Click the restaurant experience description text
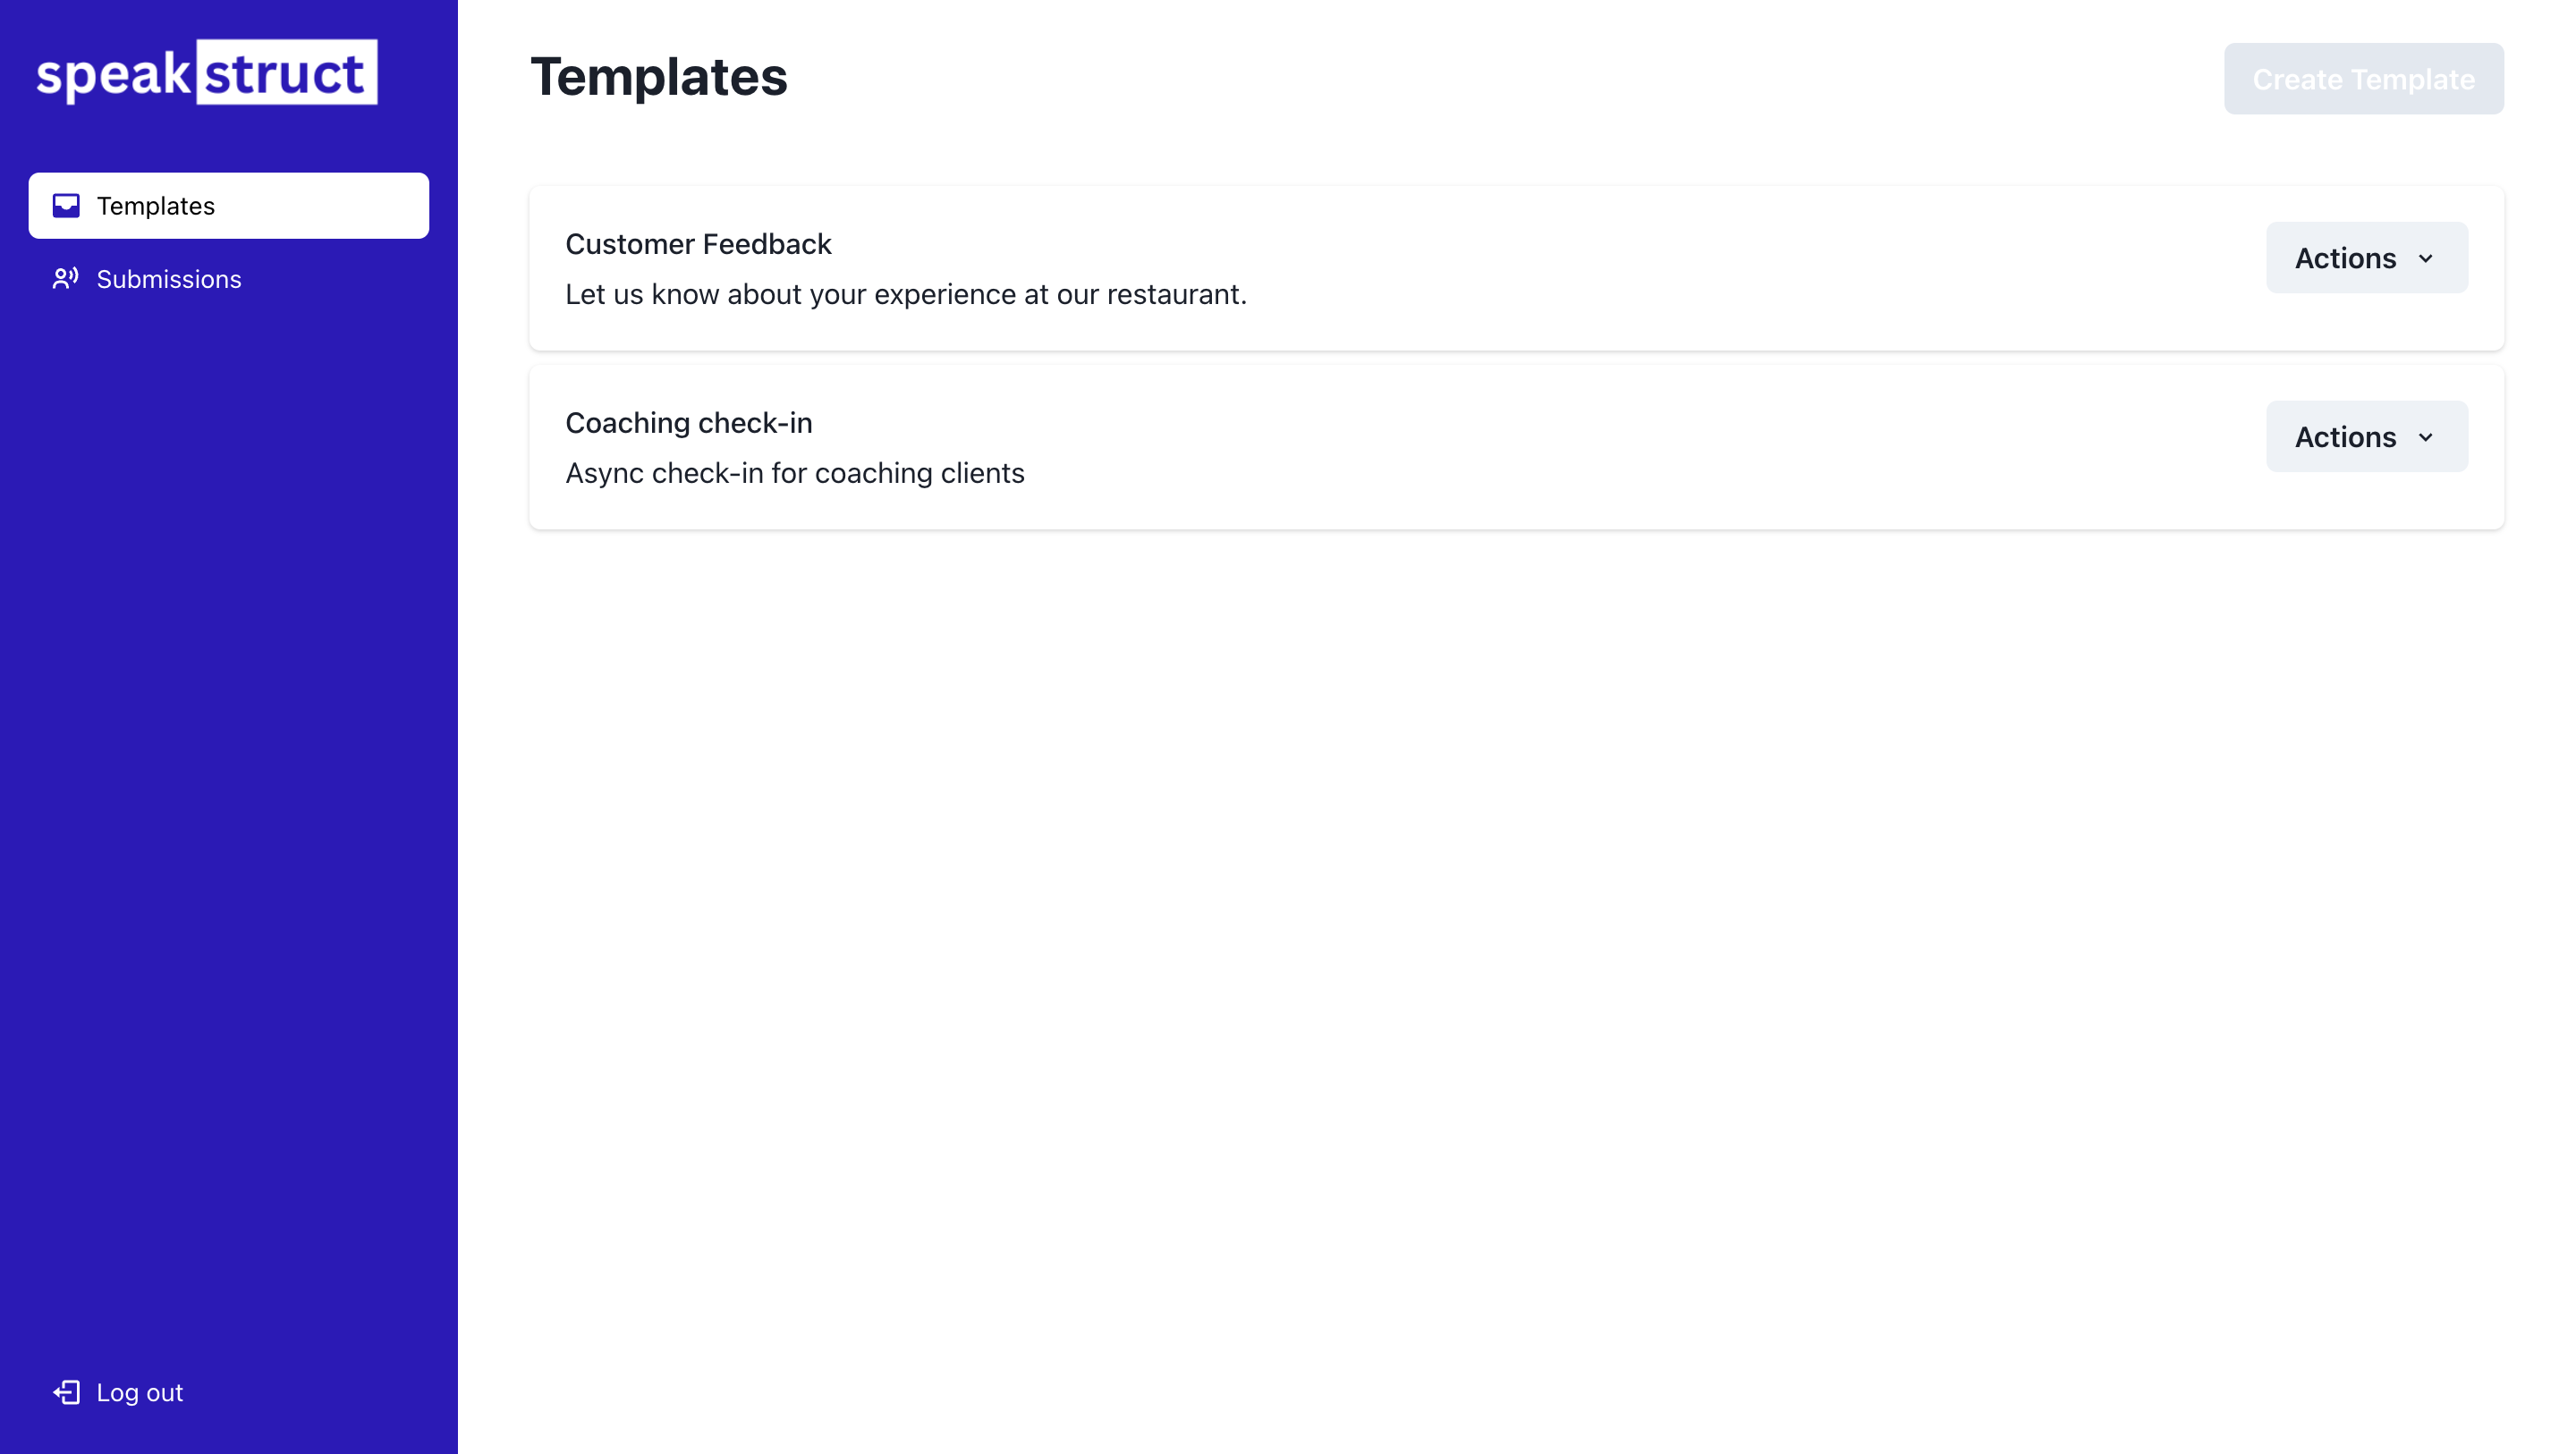The width and height of the screenshot is (2576, 1454). point(906,294)
